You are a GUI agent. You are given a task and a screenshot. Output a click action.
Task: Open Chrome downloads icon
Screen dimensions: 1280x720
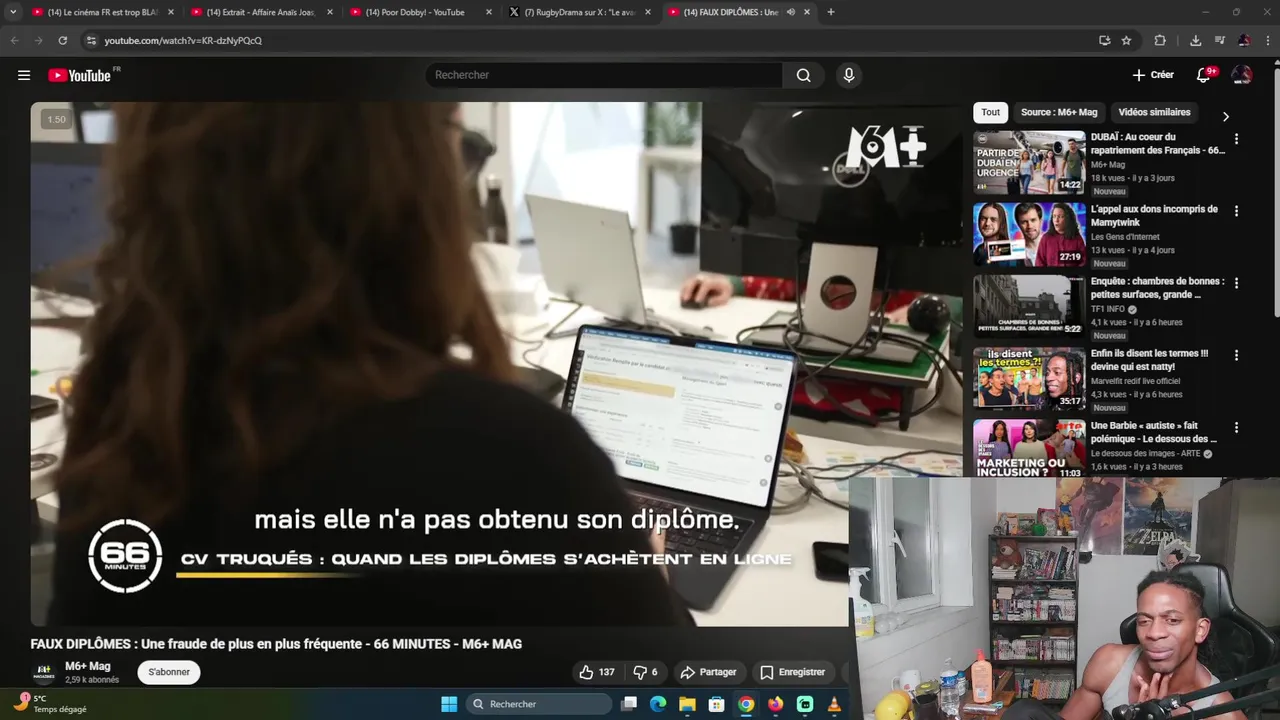[x=1195, y=40]
